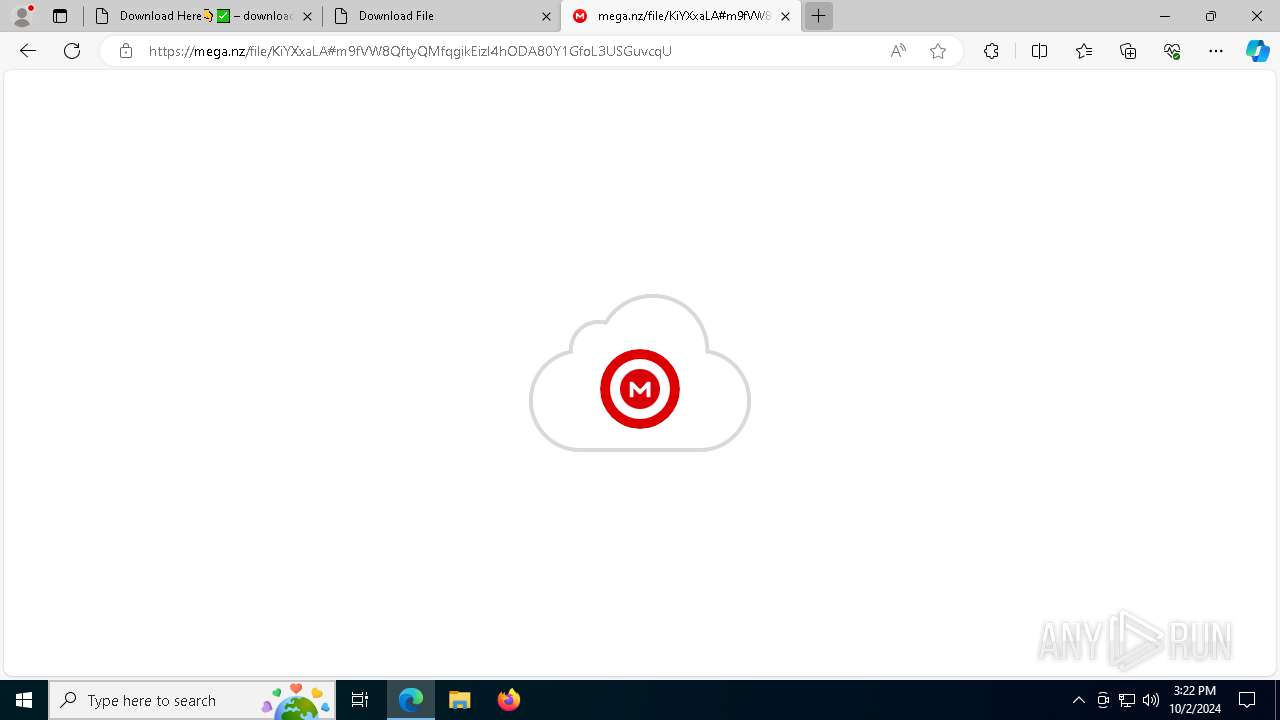Click the Meet Now tray icon
Viewport: 1280px width, 720px height.
tap(1103, 700)
